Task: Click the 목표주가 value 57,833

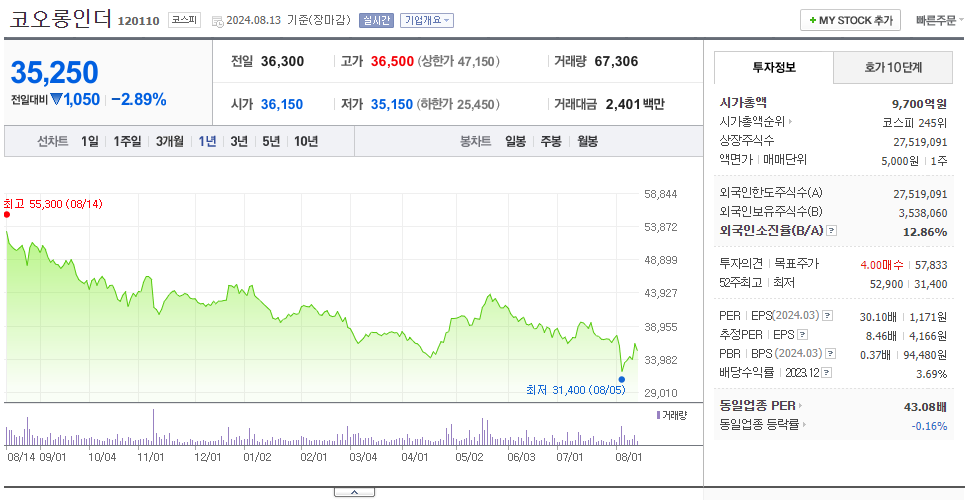Action: coord(931,265)
